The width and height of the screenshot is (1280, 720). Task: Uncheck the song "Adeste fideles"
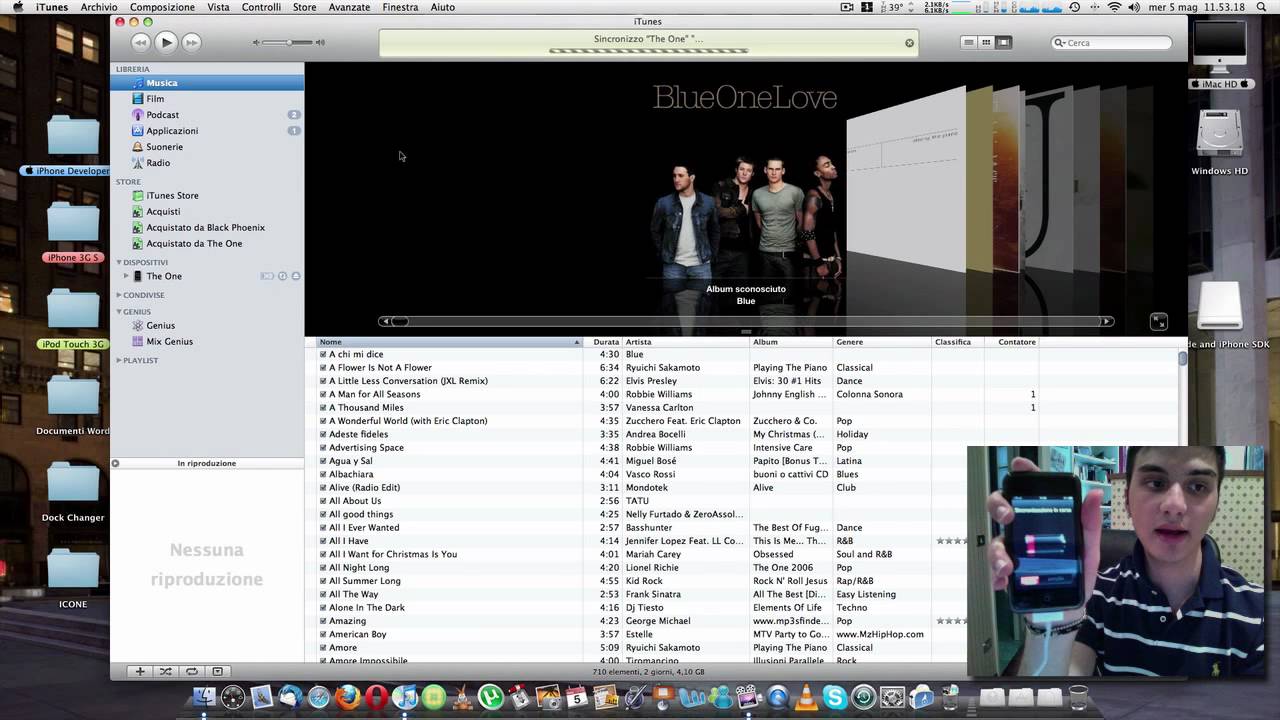(x=323, y=434)
